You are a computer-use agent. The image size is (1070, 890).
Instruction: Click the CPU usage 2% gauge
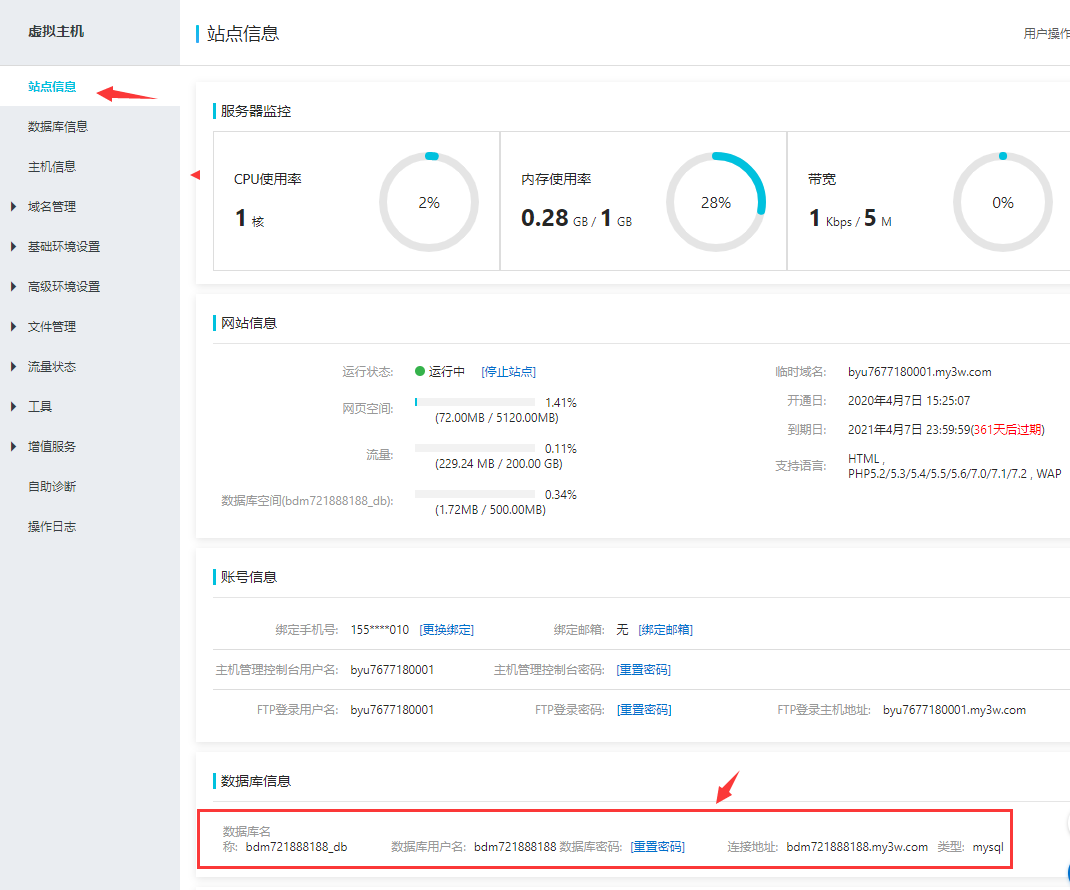[429, 202]
